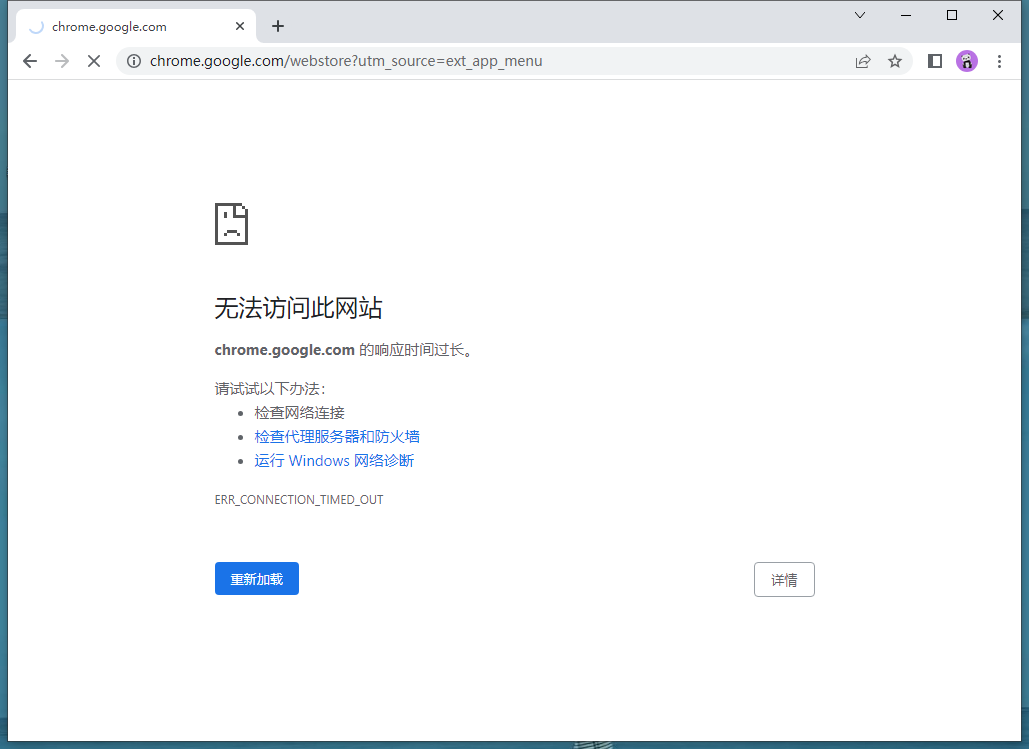
Task: Click chrome.google.com 的响应时间过长 message
Action: click(343, 350)
